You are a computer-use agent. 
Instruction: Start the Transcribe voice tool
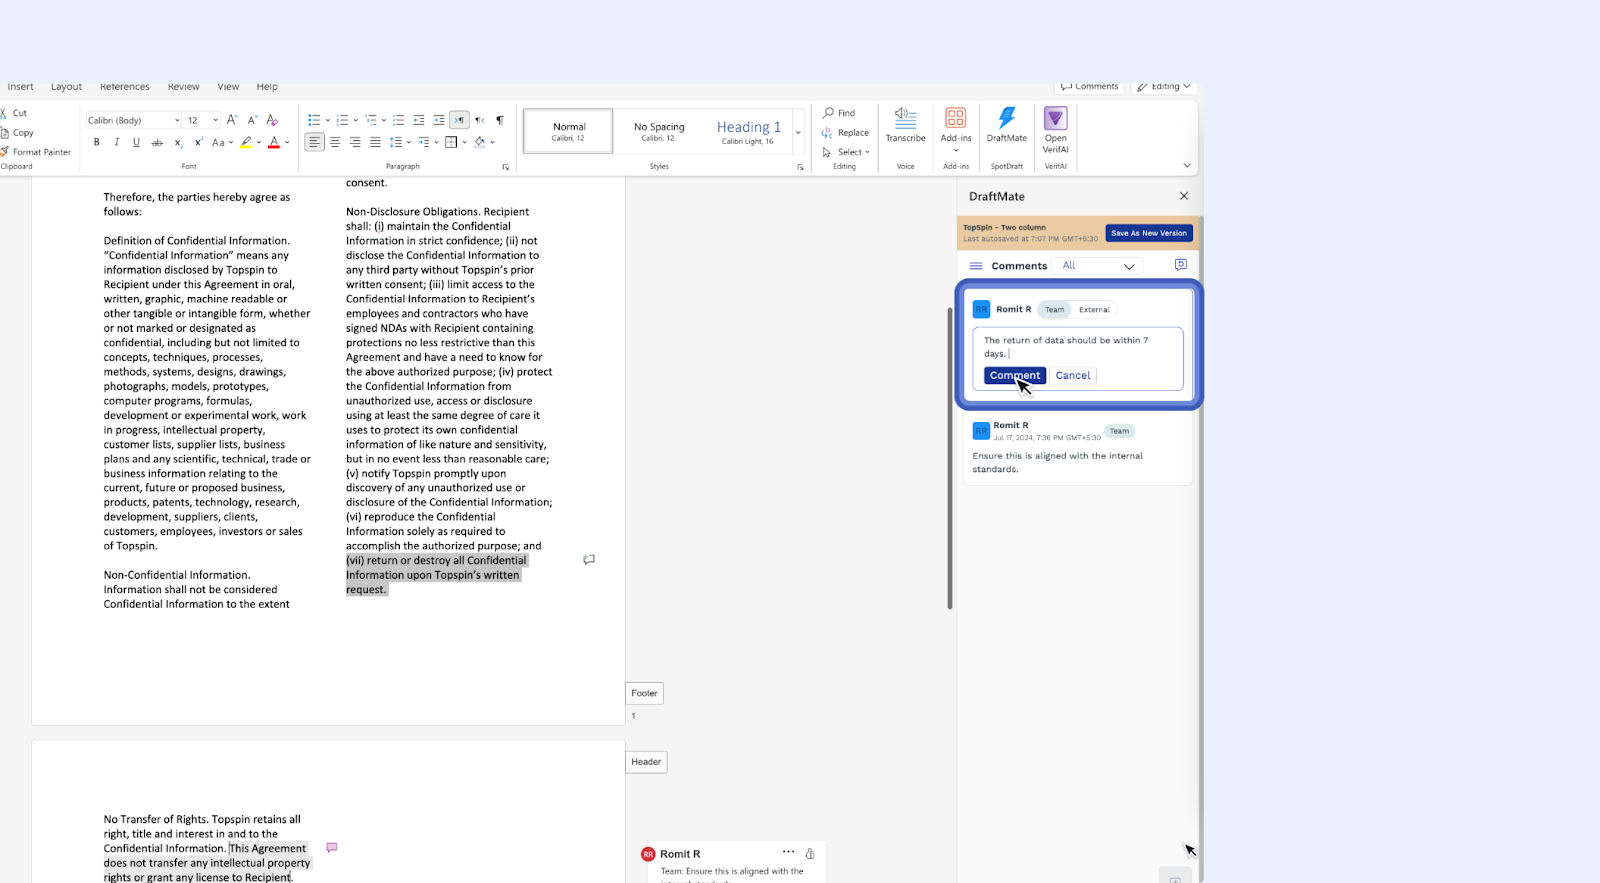click(905, 125)
